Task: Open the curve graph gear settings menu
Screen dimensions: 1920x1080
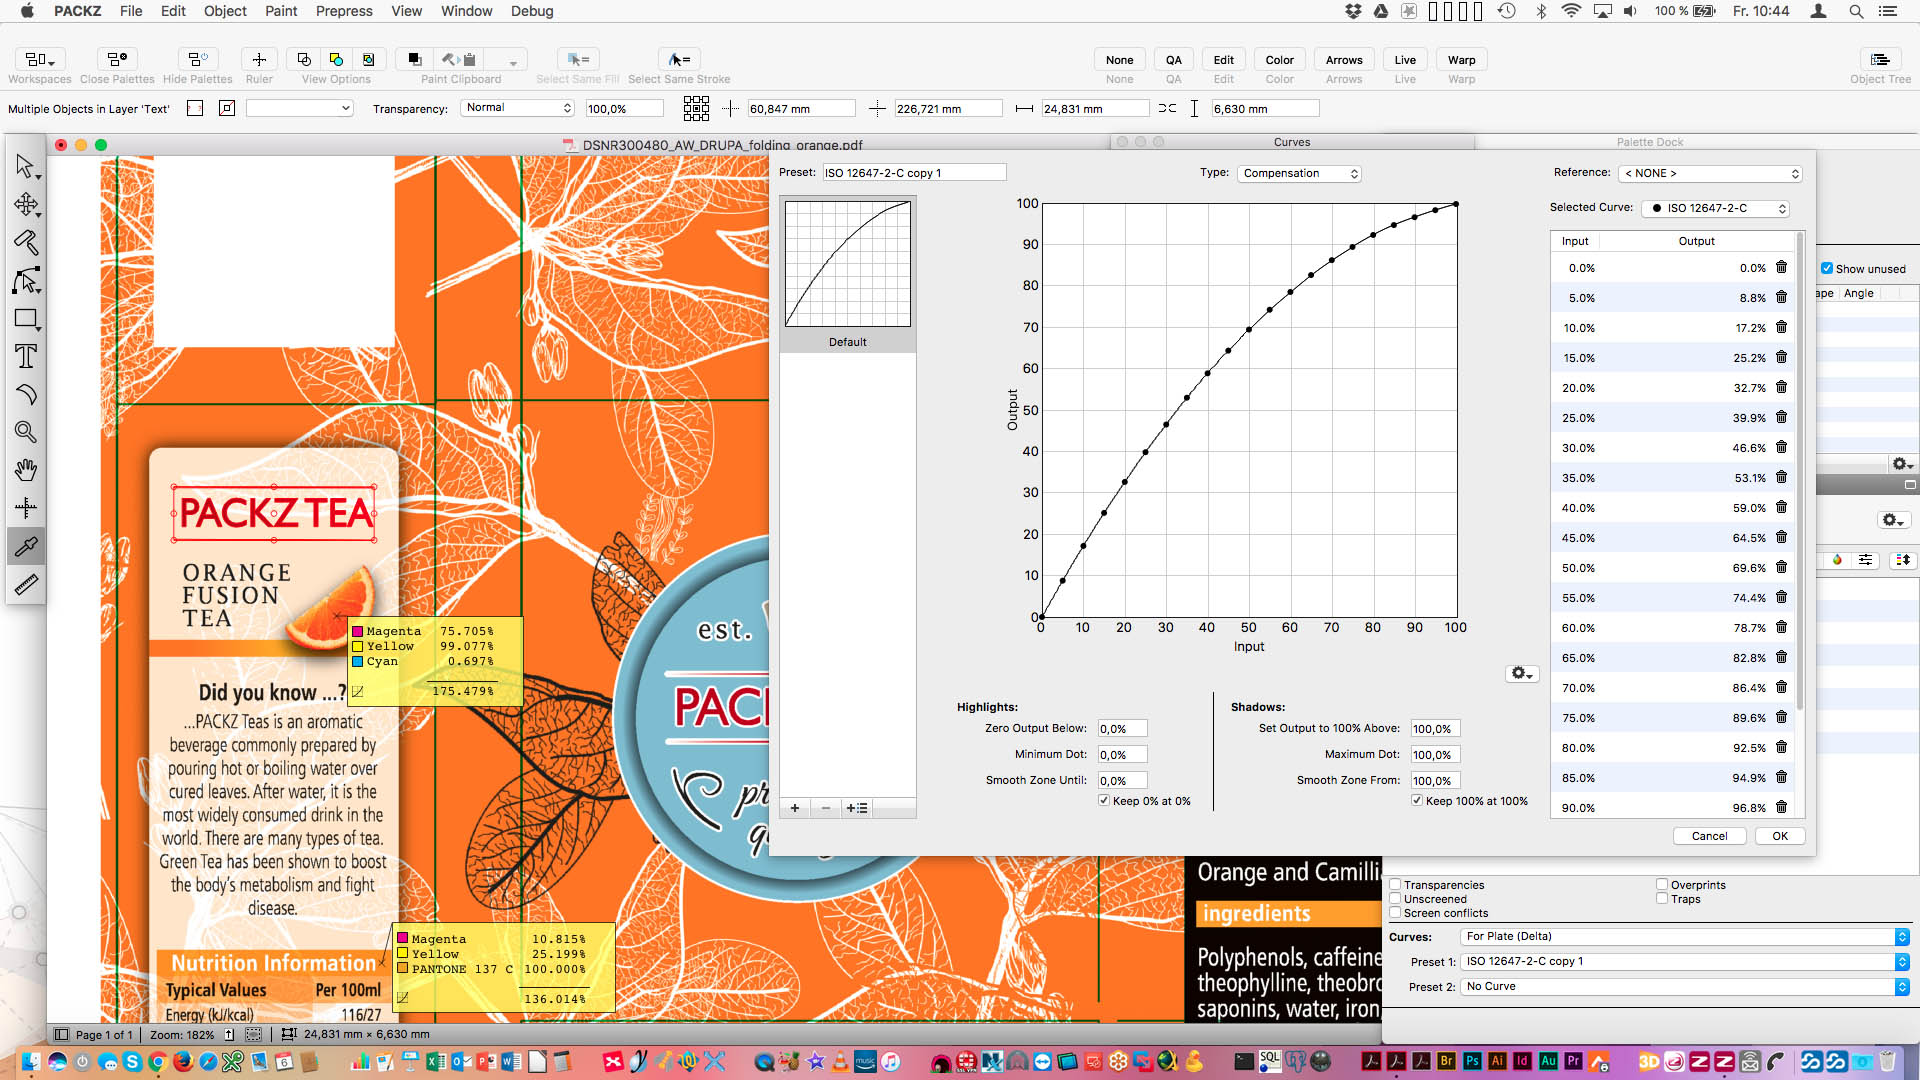Action: coord(1522,674)
